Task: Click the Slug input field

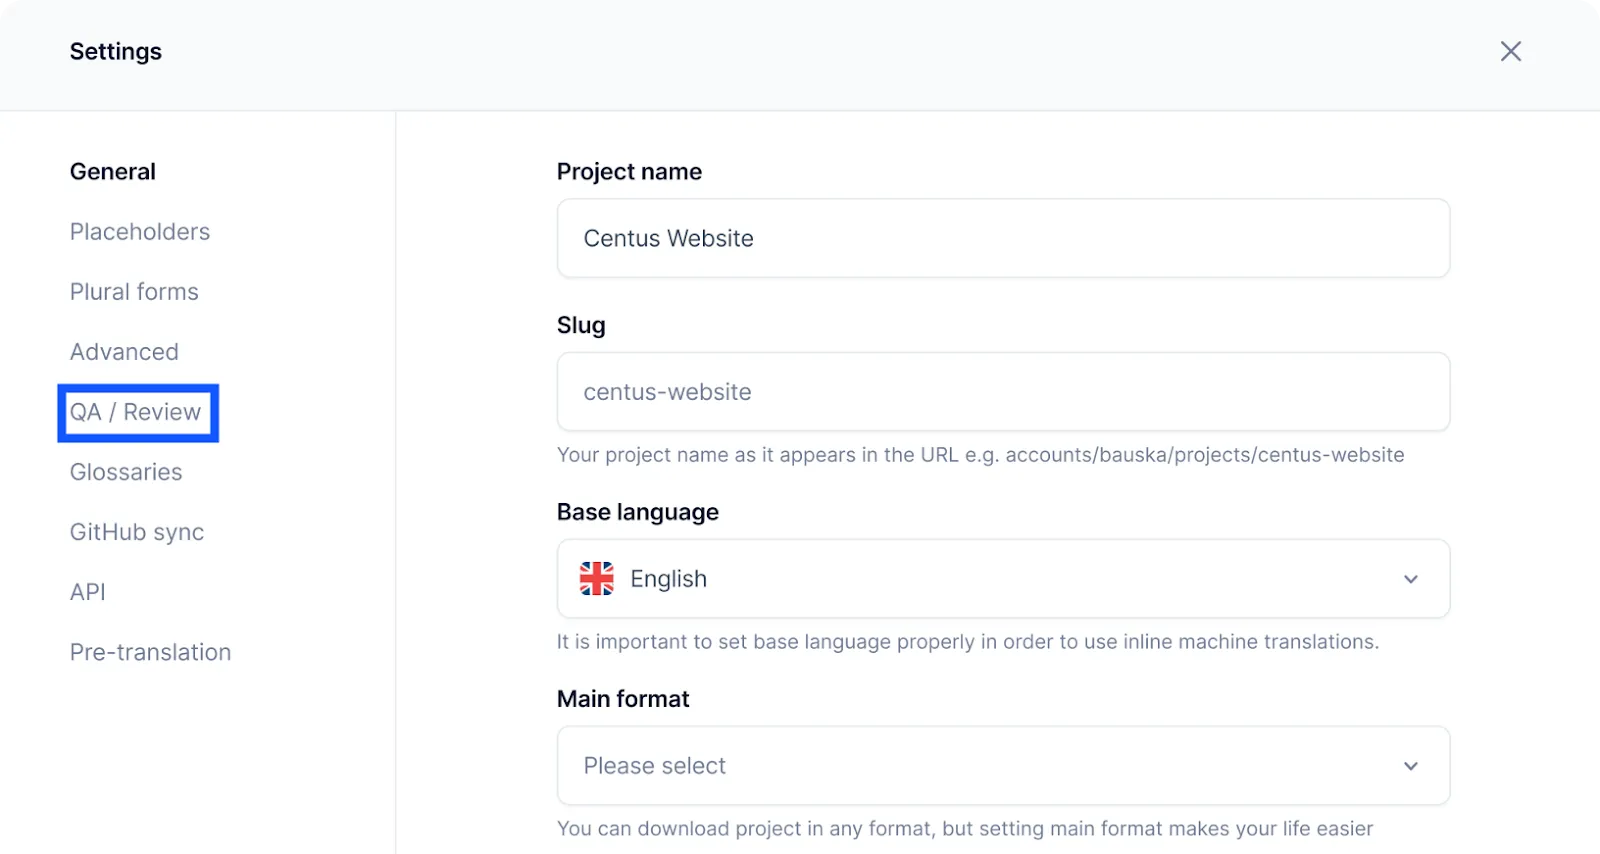Action: tap(1000, 392)
